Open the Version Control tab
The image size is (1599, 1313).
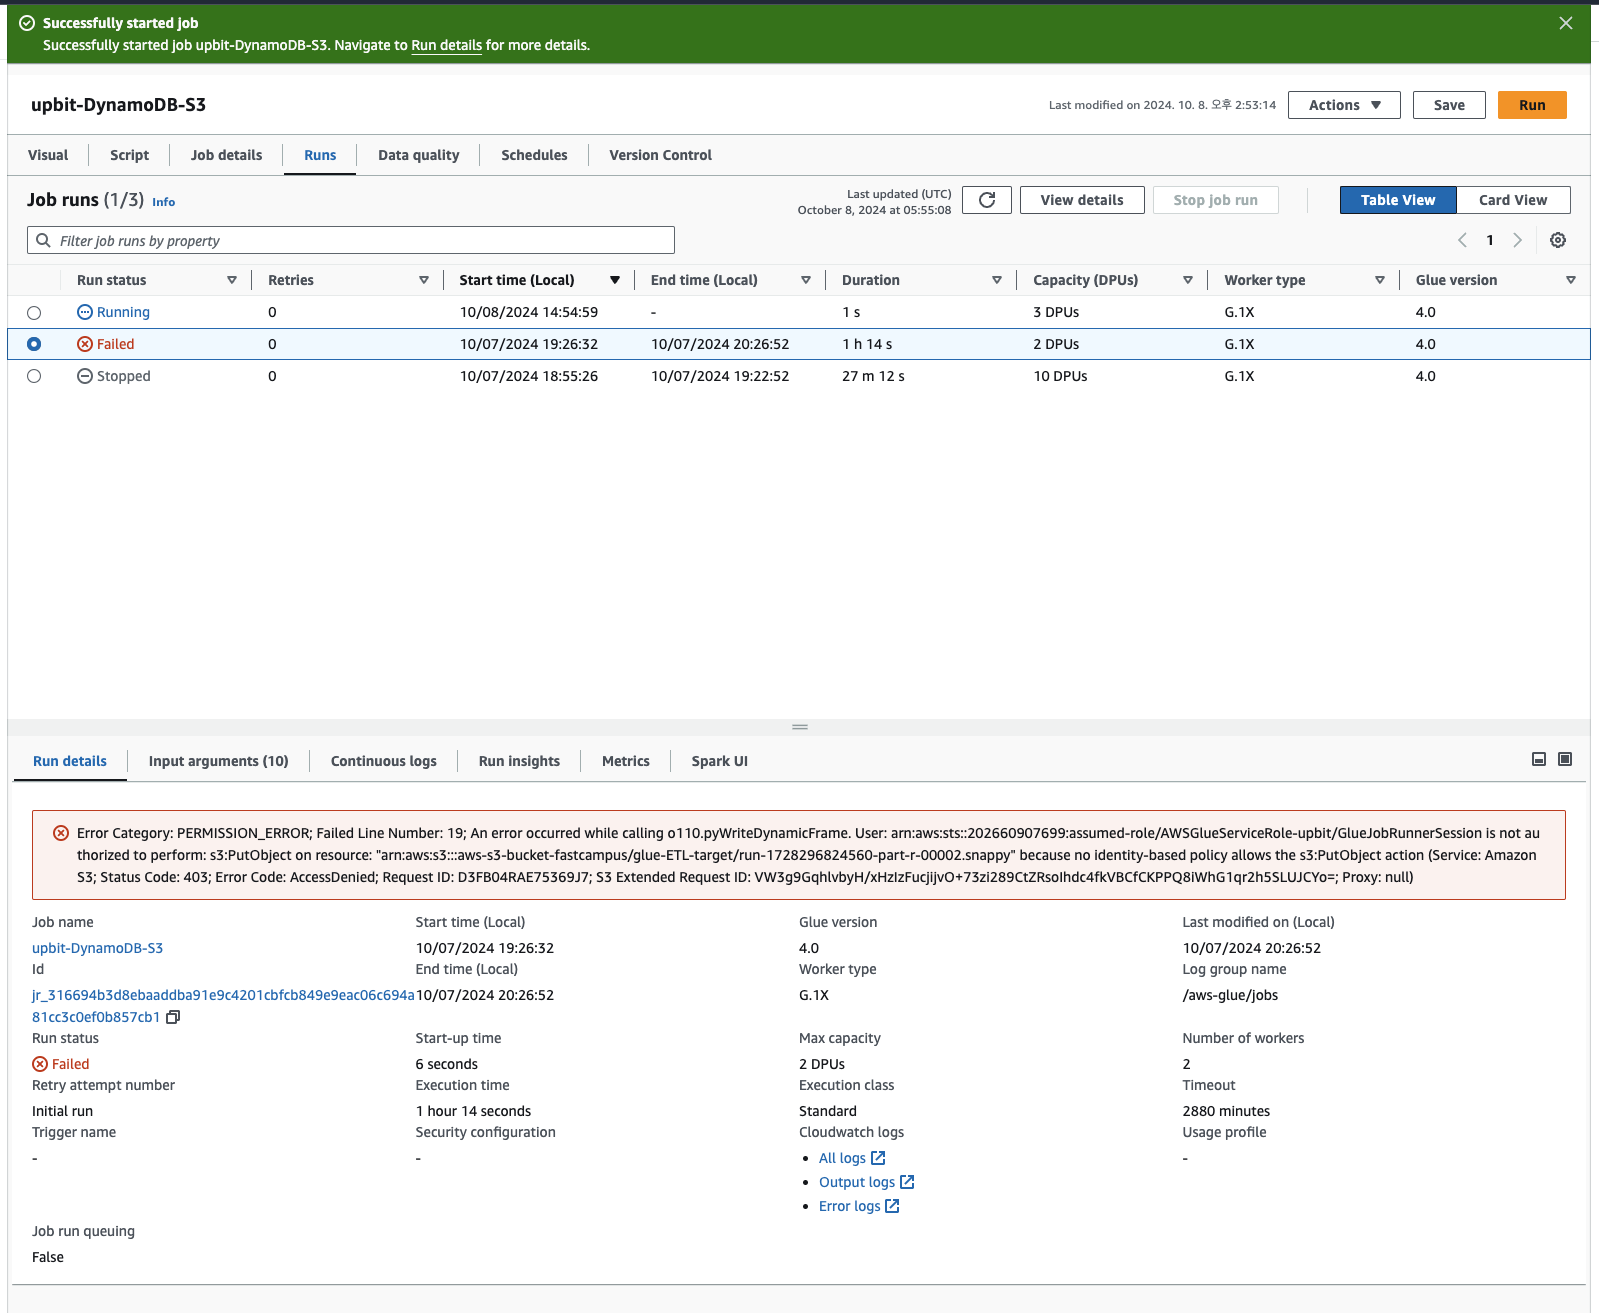pyautogui.click(x=660, y=155)
